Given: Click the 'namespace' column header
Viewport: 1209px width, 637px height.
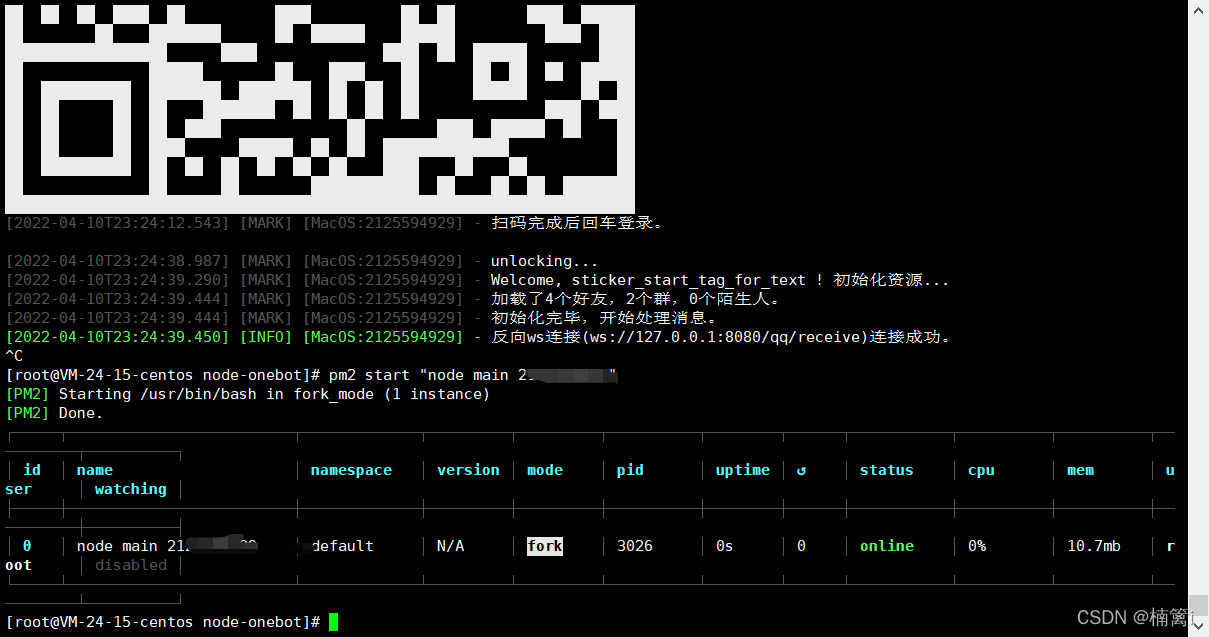Looking at the screenshot, I should (x=351, y=470).
